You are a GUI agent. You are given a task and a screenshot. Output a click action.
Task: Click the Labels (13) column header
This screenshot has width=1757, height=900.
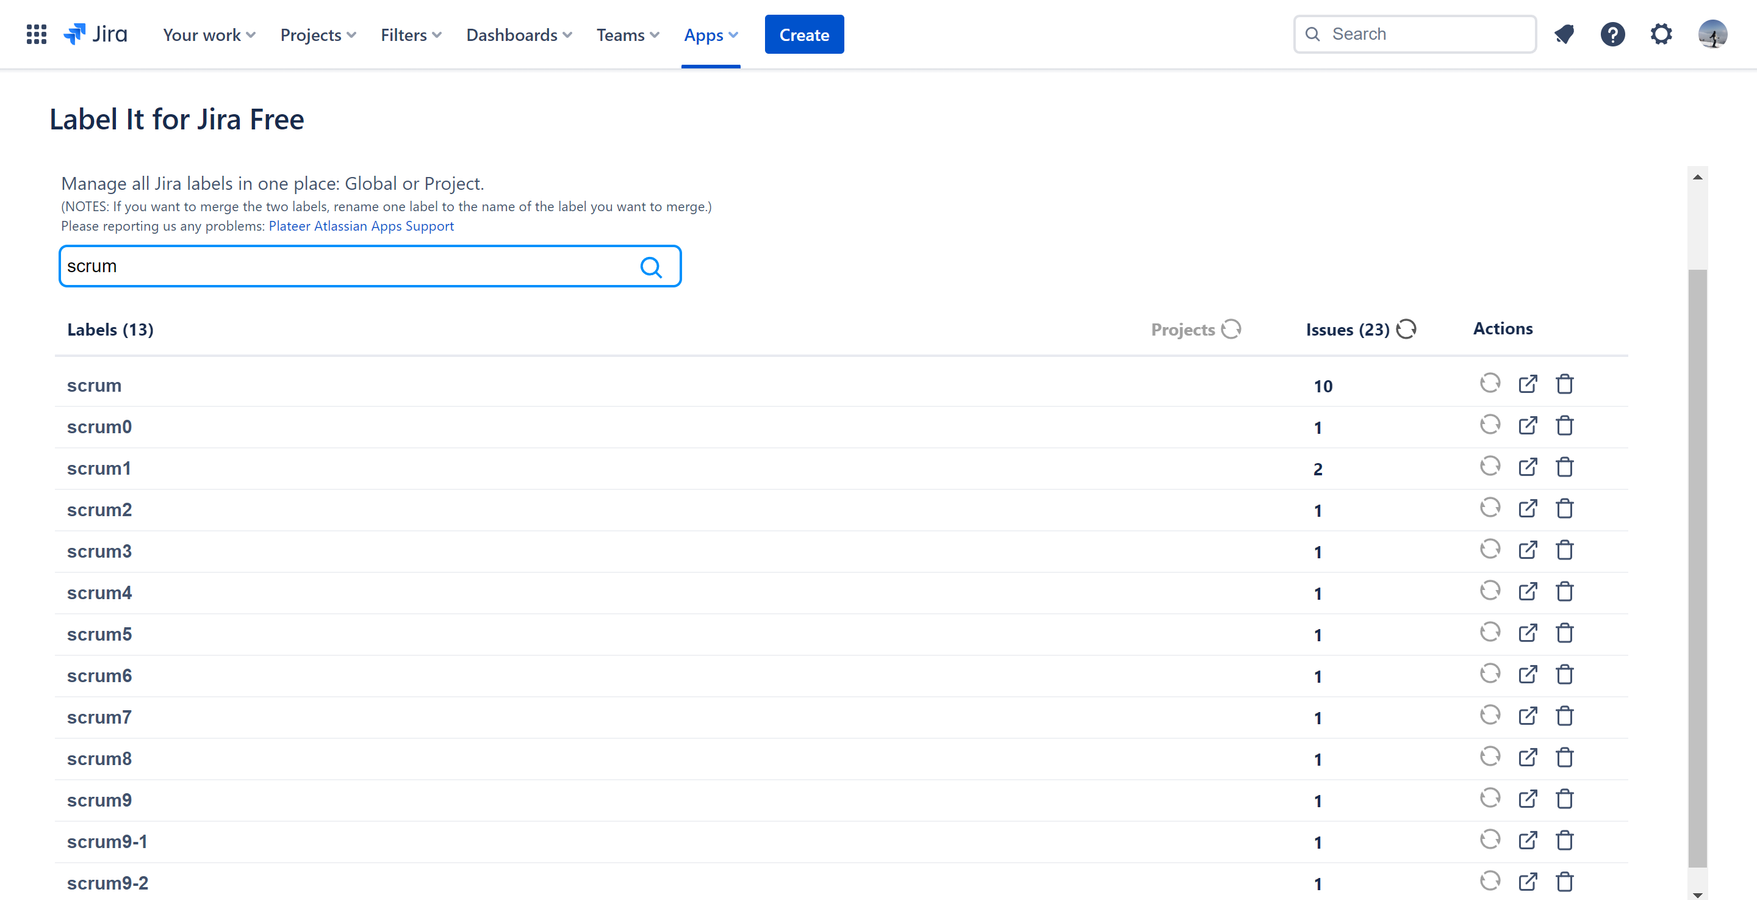[110, 329]
